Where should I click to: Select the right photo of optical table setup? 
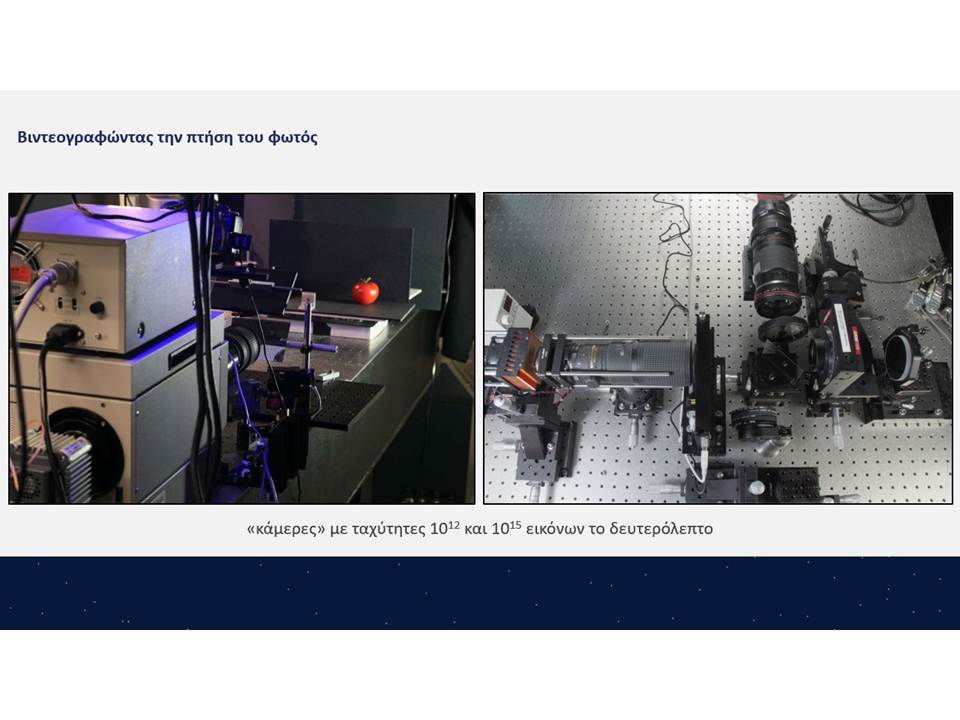pyautogui.click(x=718, y=348)
